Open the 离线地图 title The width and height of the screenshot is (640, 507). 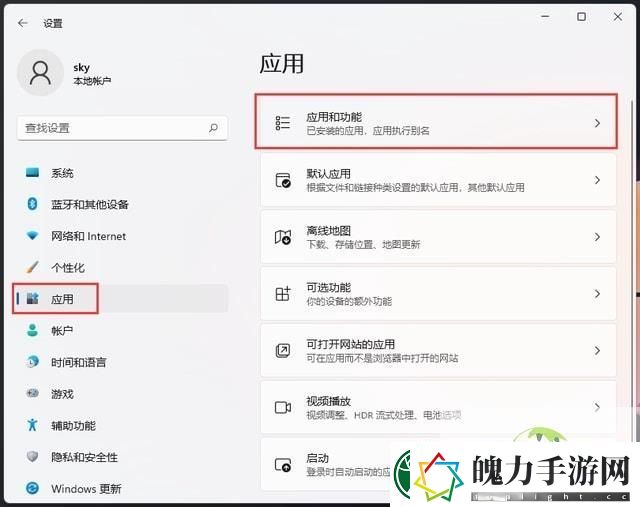tap(329, 231)
